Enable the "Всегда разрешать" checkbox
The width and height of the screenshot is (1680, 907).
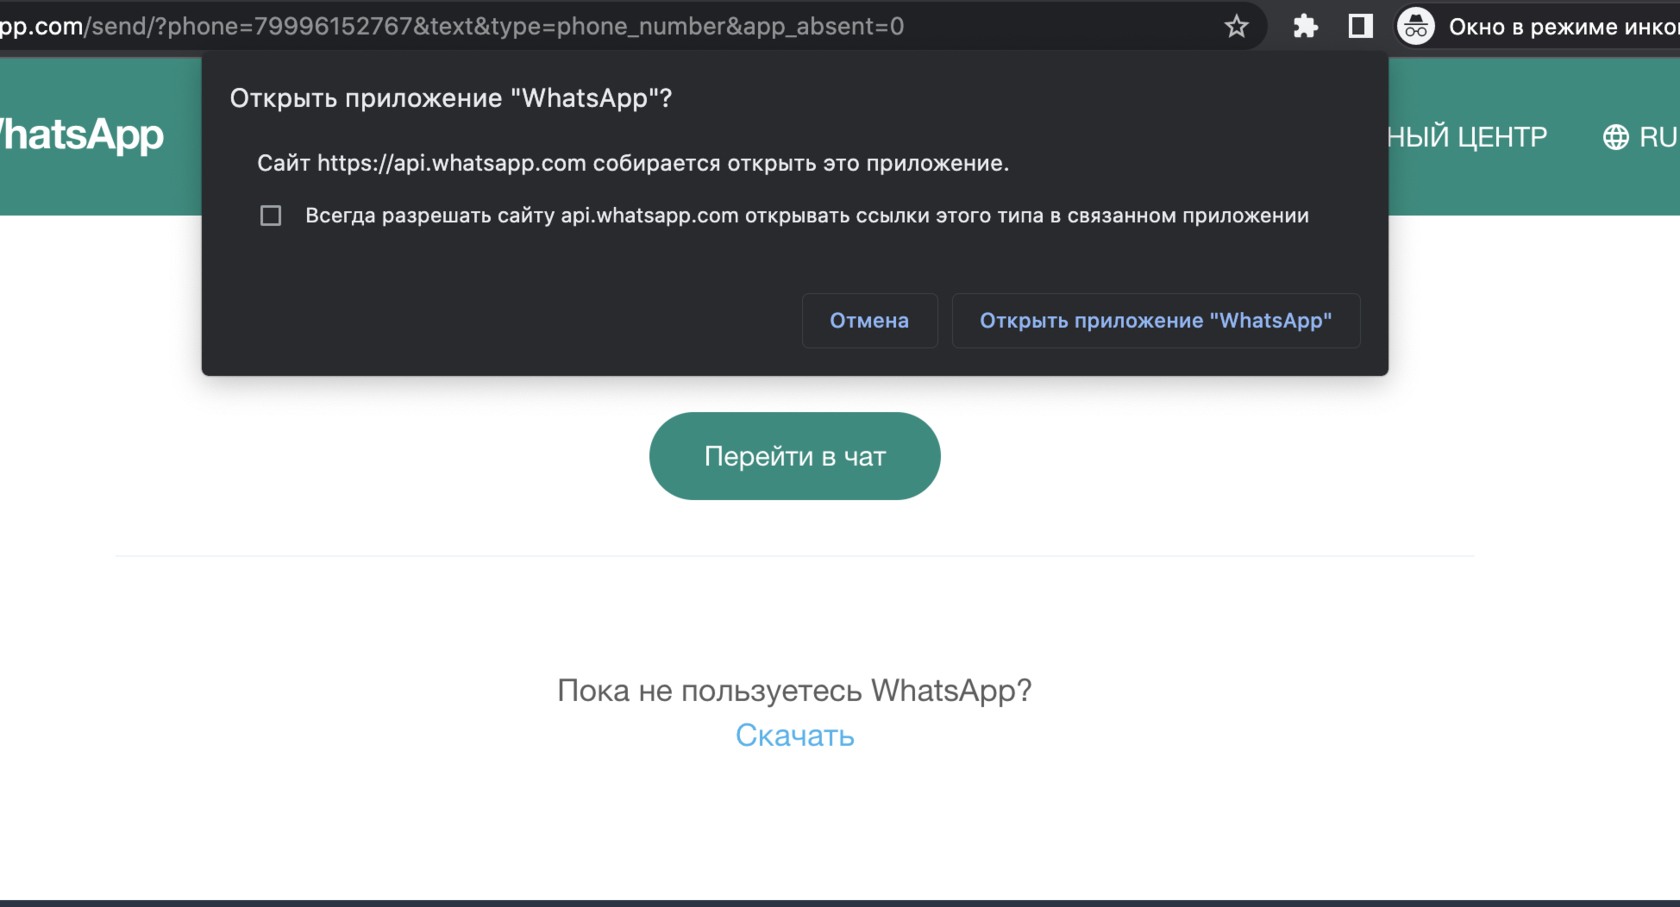270,216
